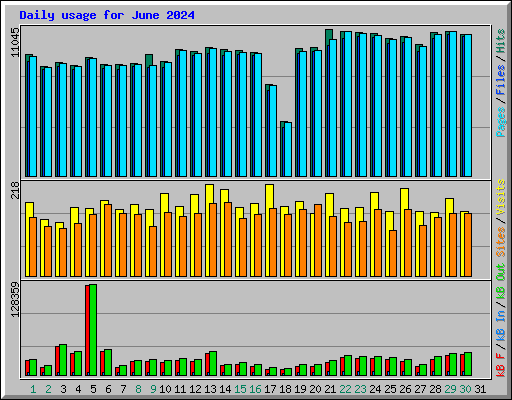Image resolution: width=512 pixels, height=400 pixels.
Task: Click day 12 on the date axis
Action: (195, 389)
